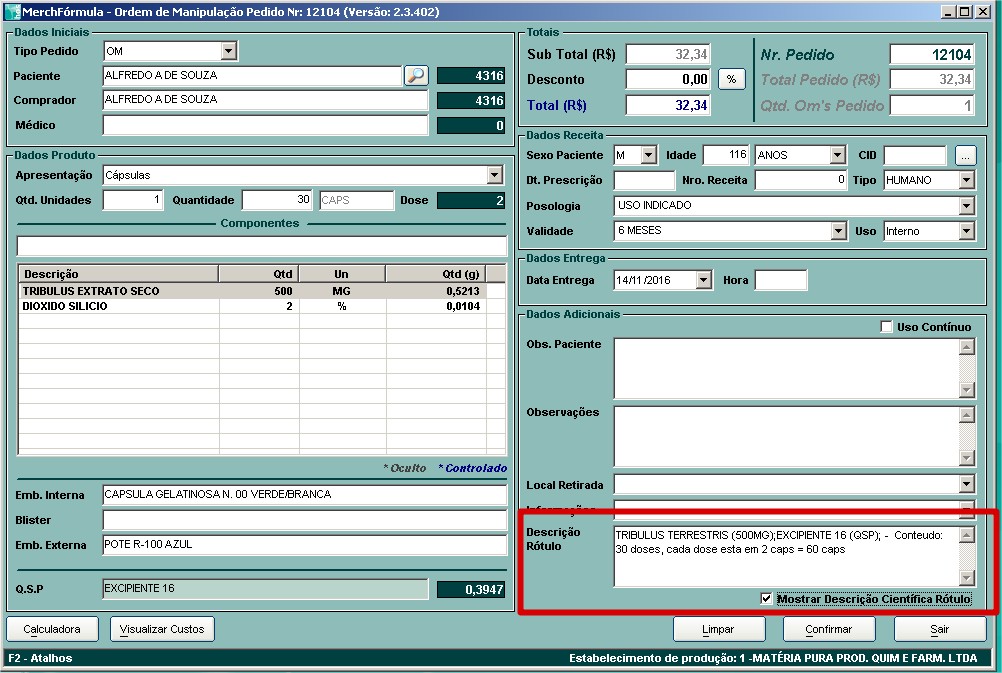The height and width of the screenshot is (673, 1002).
Task: Enable the Uso Contínuo checkbox
Action: pos(886,327)
